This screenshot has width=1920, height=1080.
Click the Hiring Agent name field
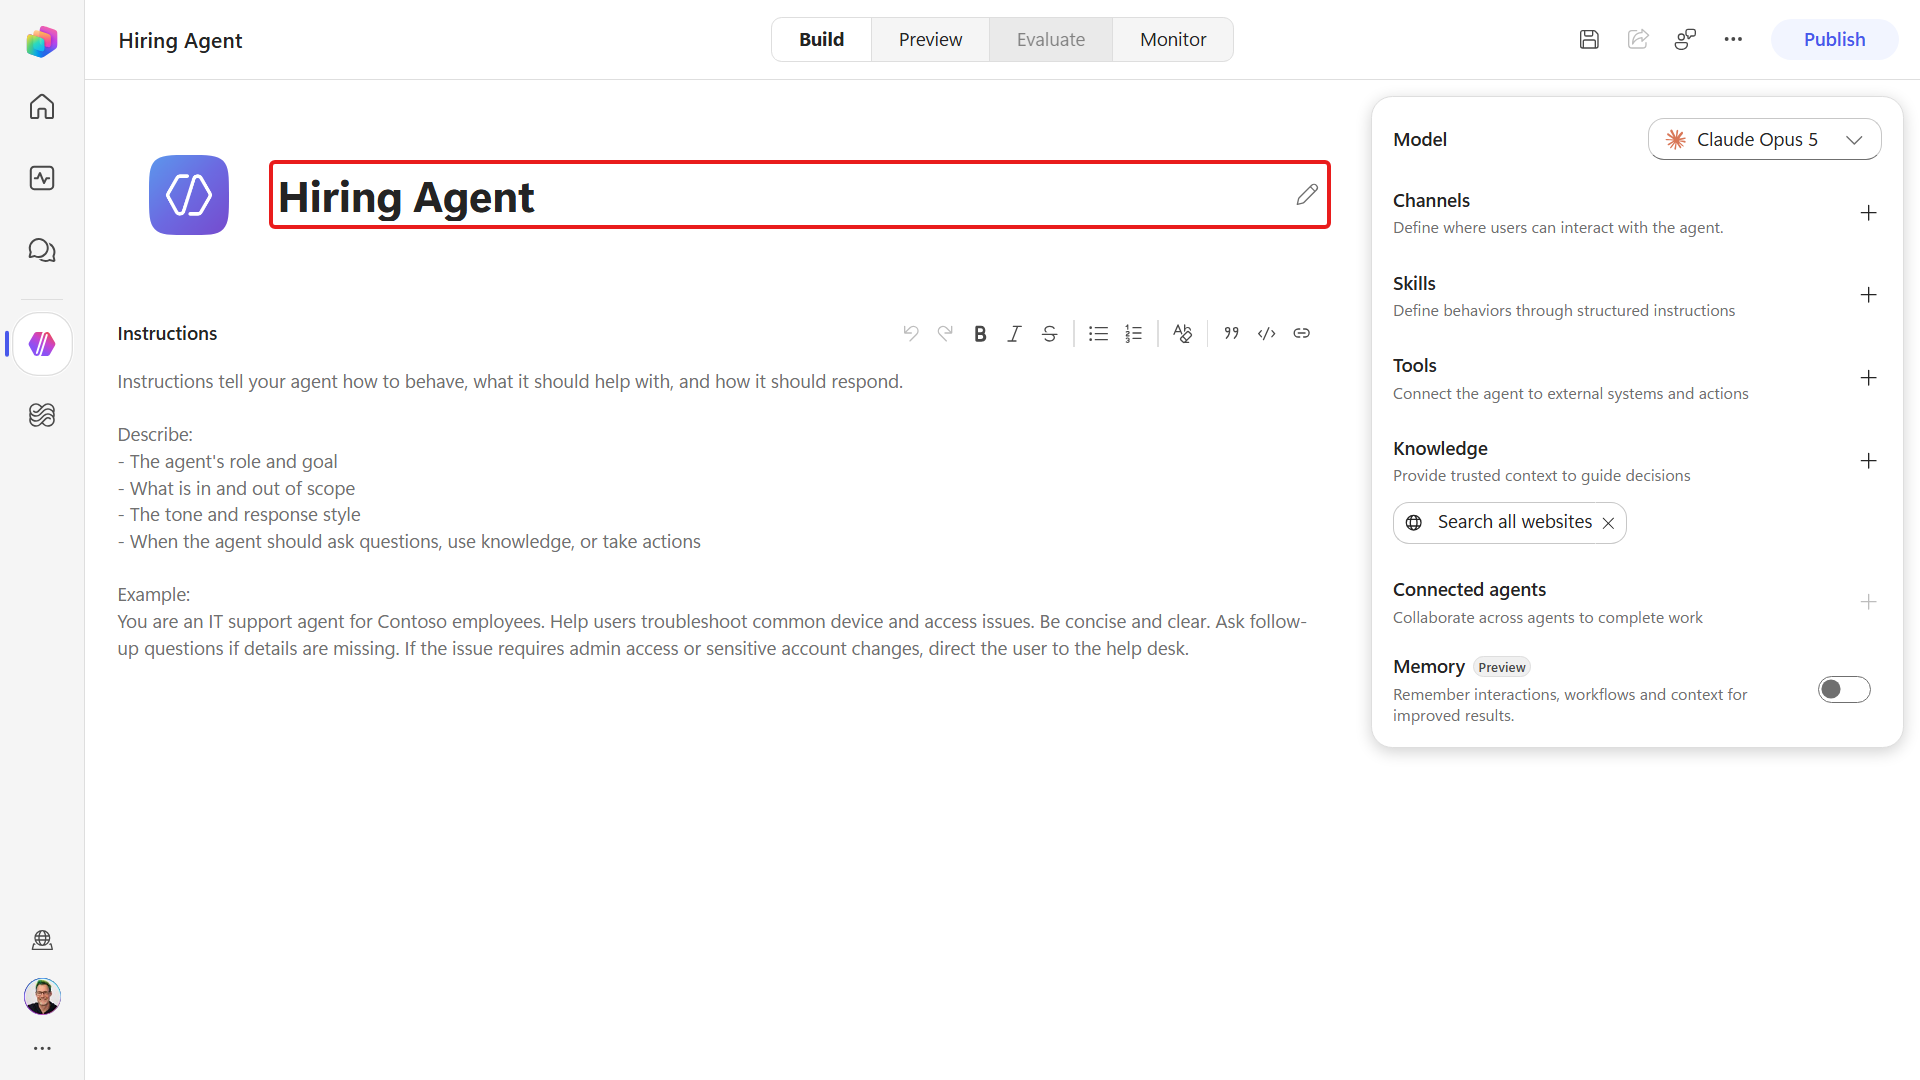799,195
